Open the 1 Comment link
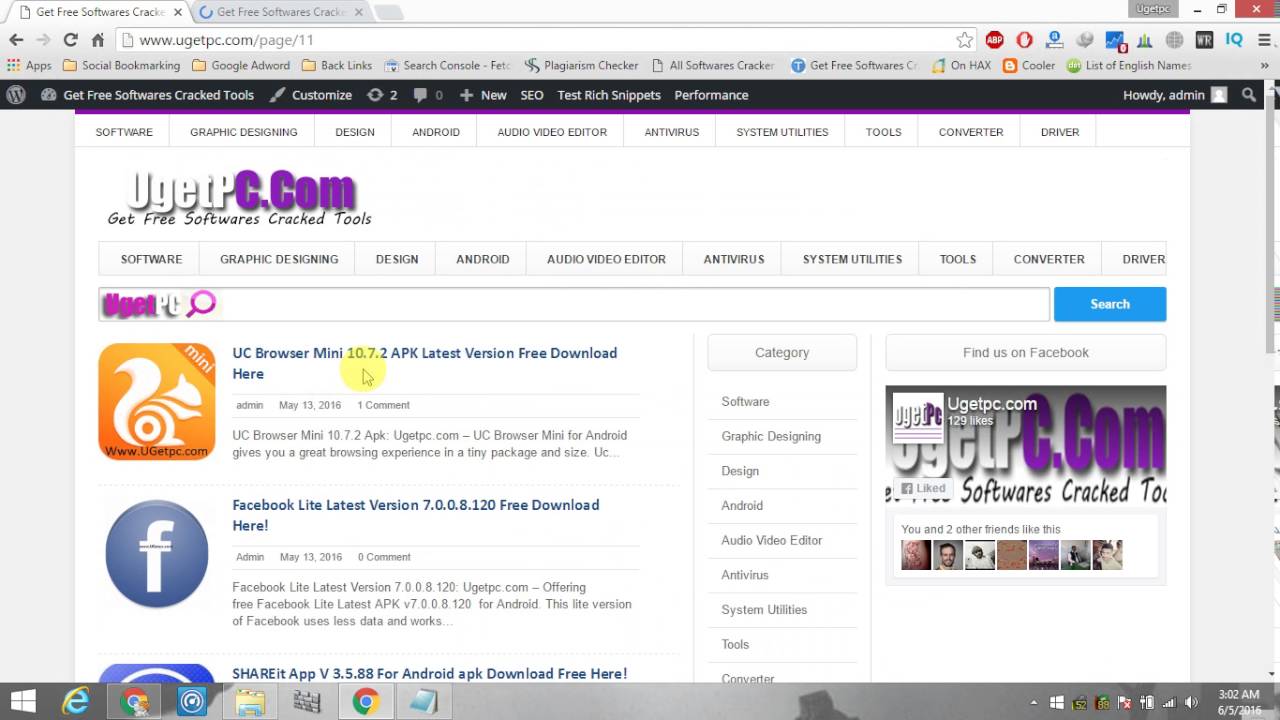The width and height of the screenshot is (1280, 720). pos(383,405)
